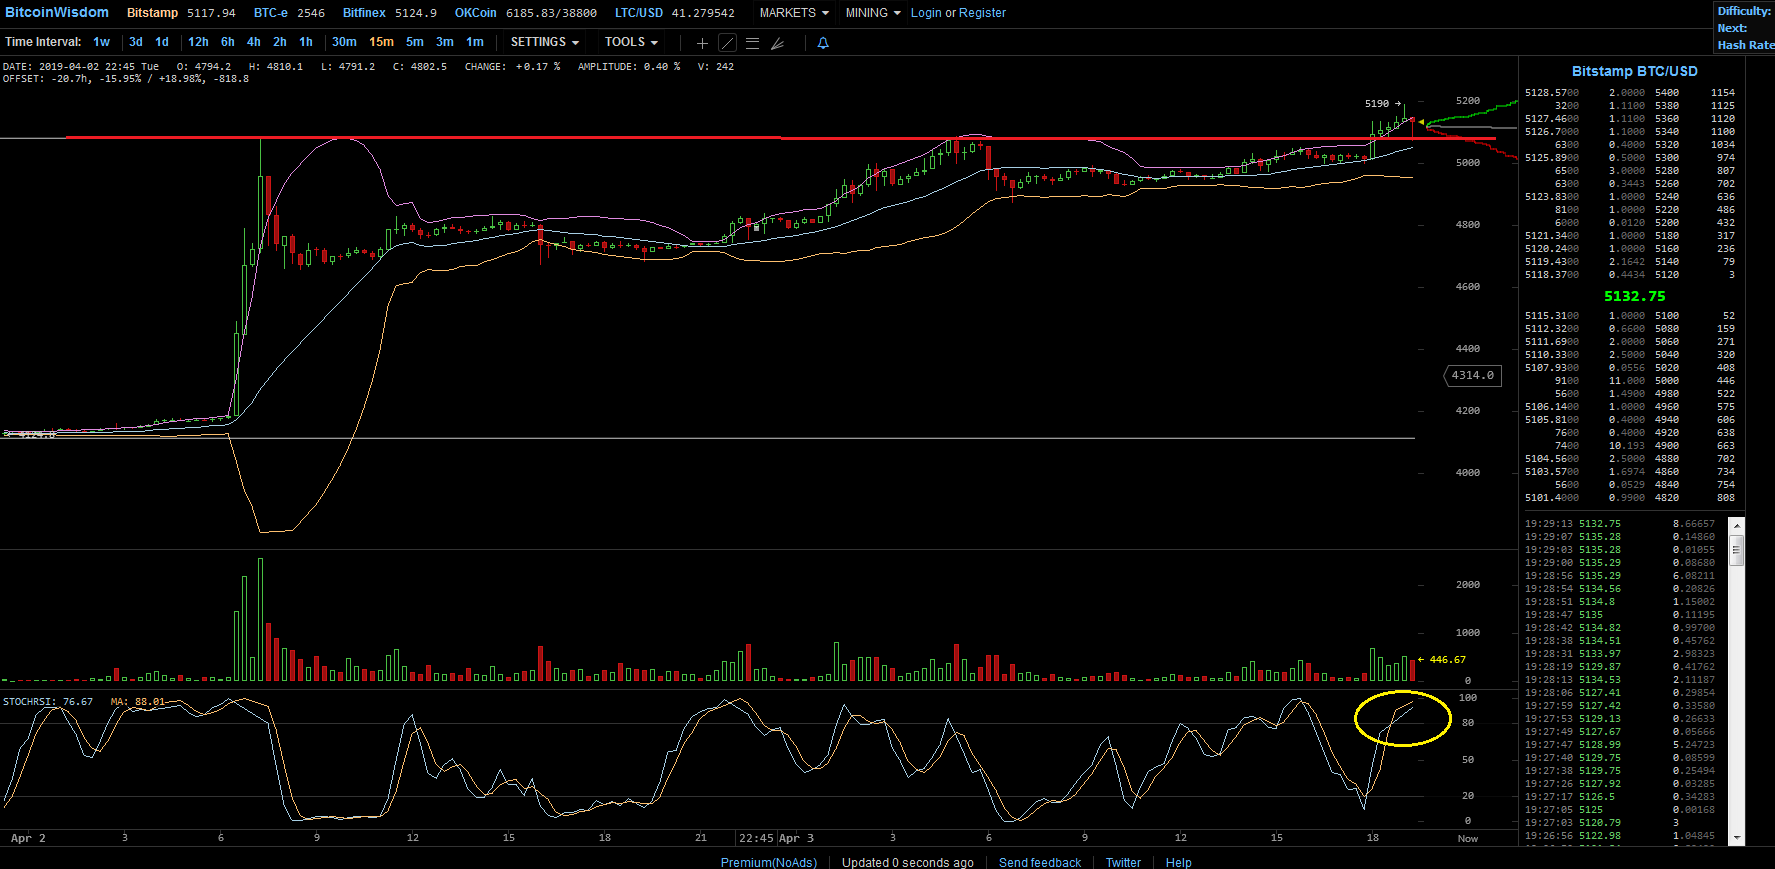Select the horizontal lines drawing tool

point(753,43)
